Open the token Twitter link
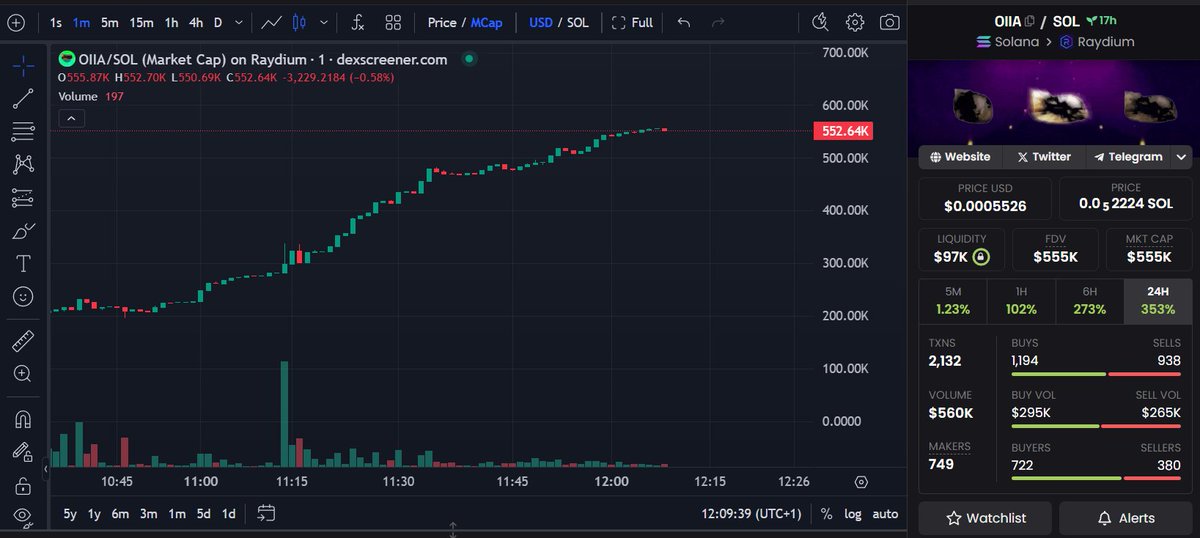 1043,157
